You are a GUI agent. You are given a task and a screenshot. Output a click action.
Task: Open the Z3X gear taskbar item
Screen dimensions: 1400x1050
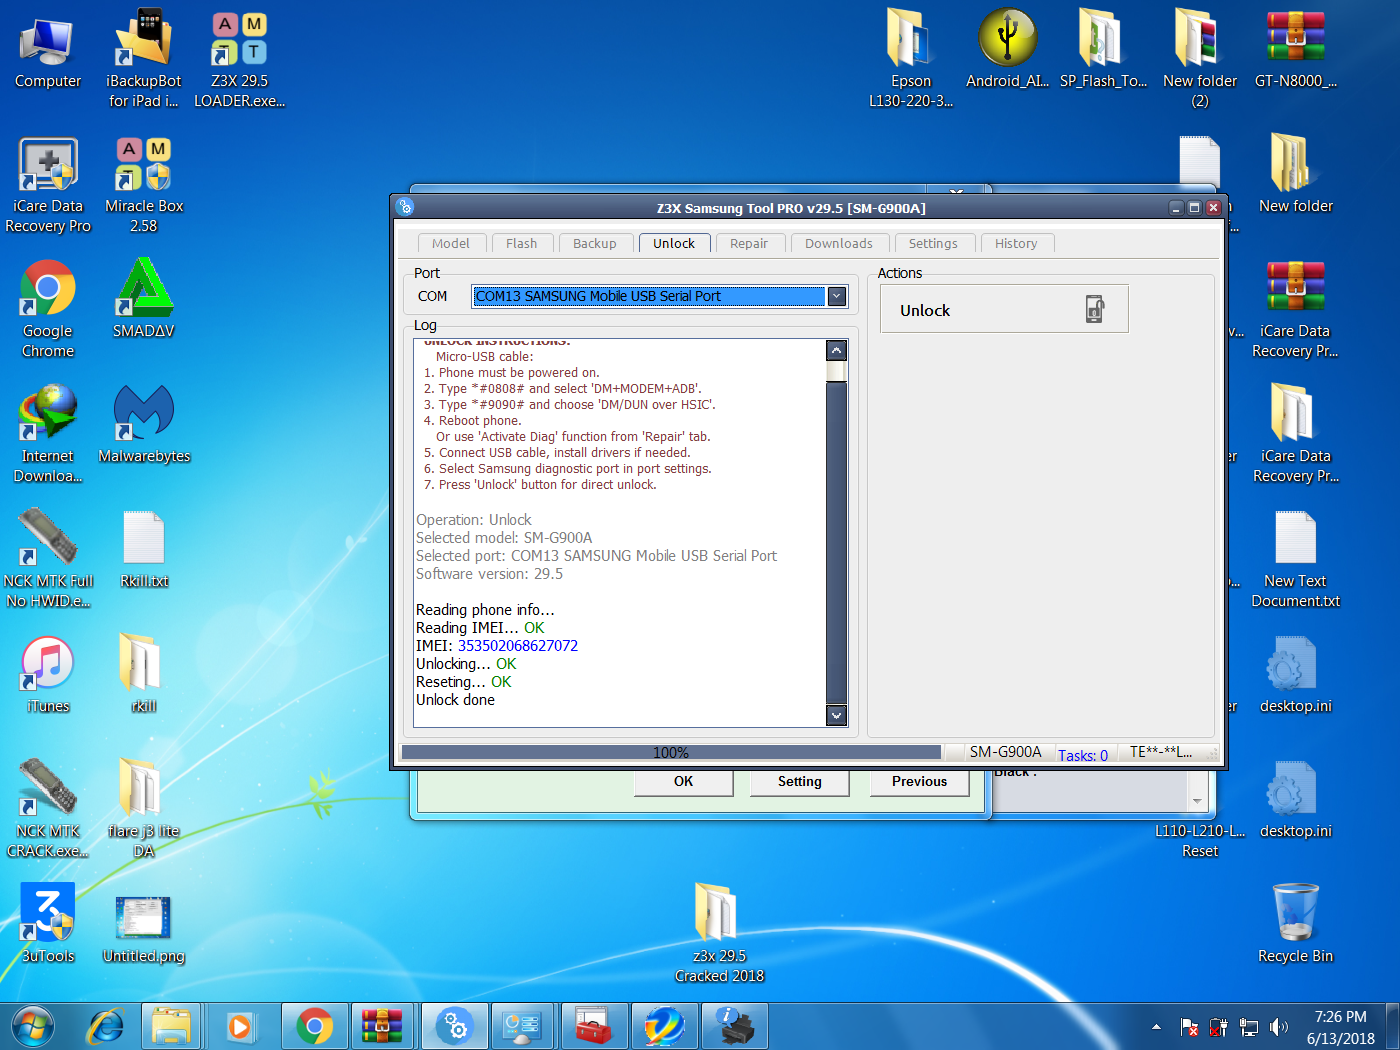455,1027
